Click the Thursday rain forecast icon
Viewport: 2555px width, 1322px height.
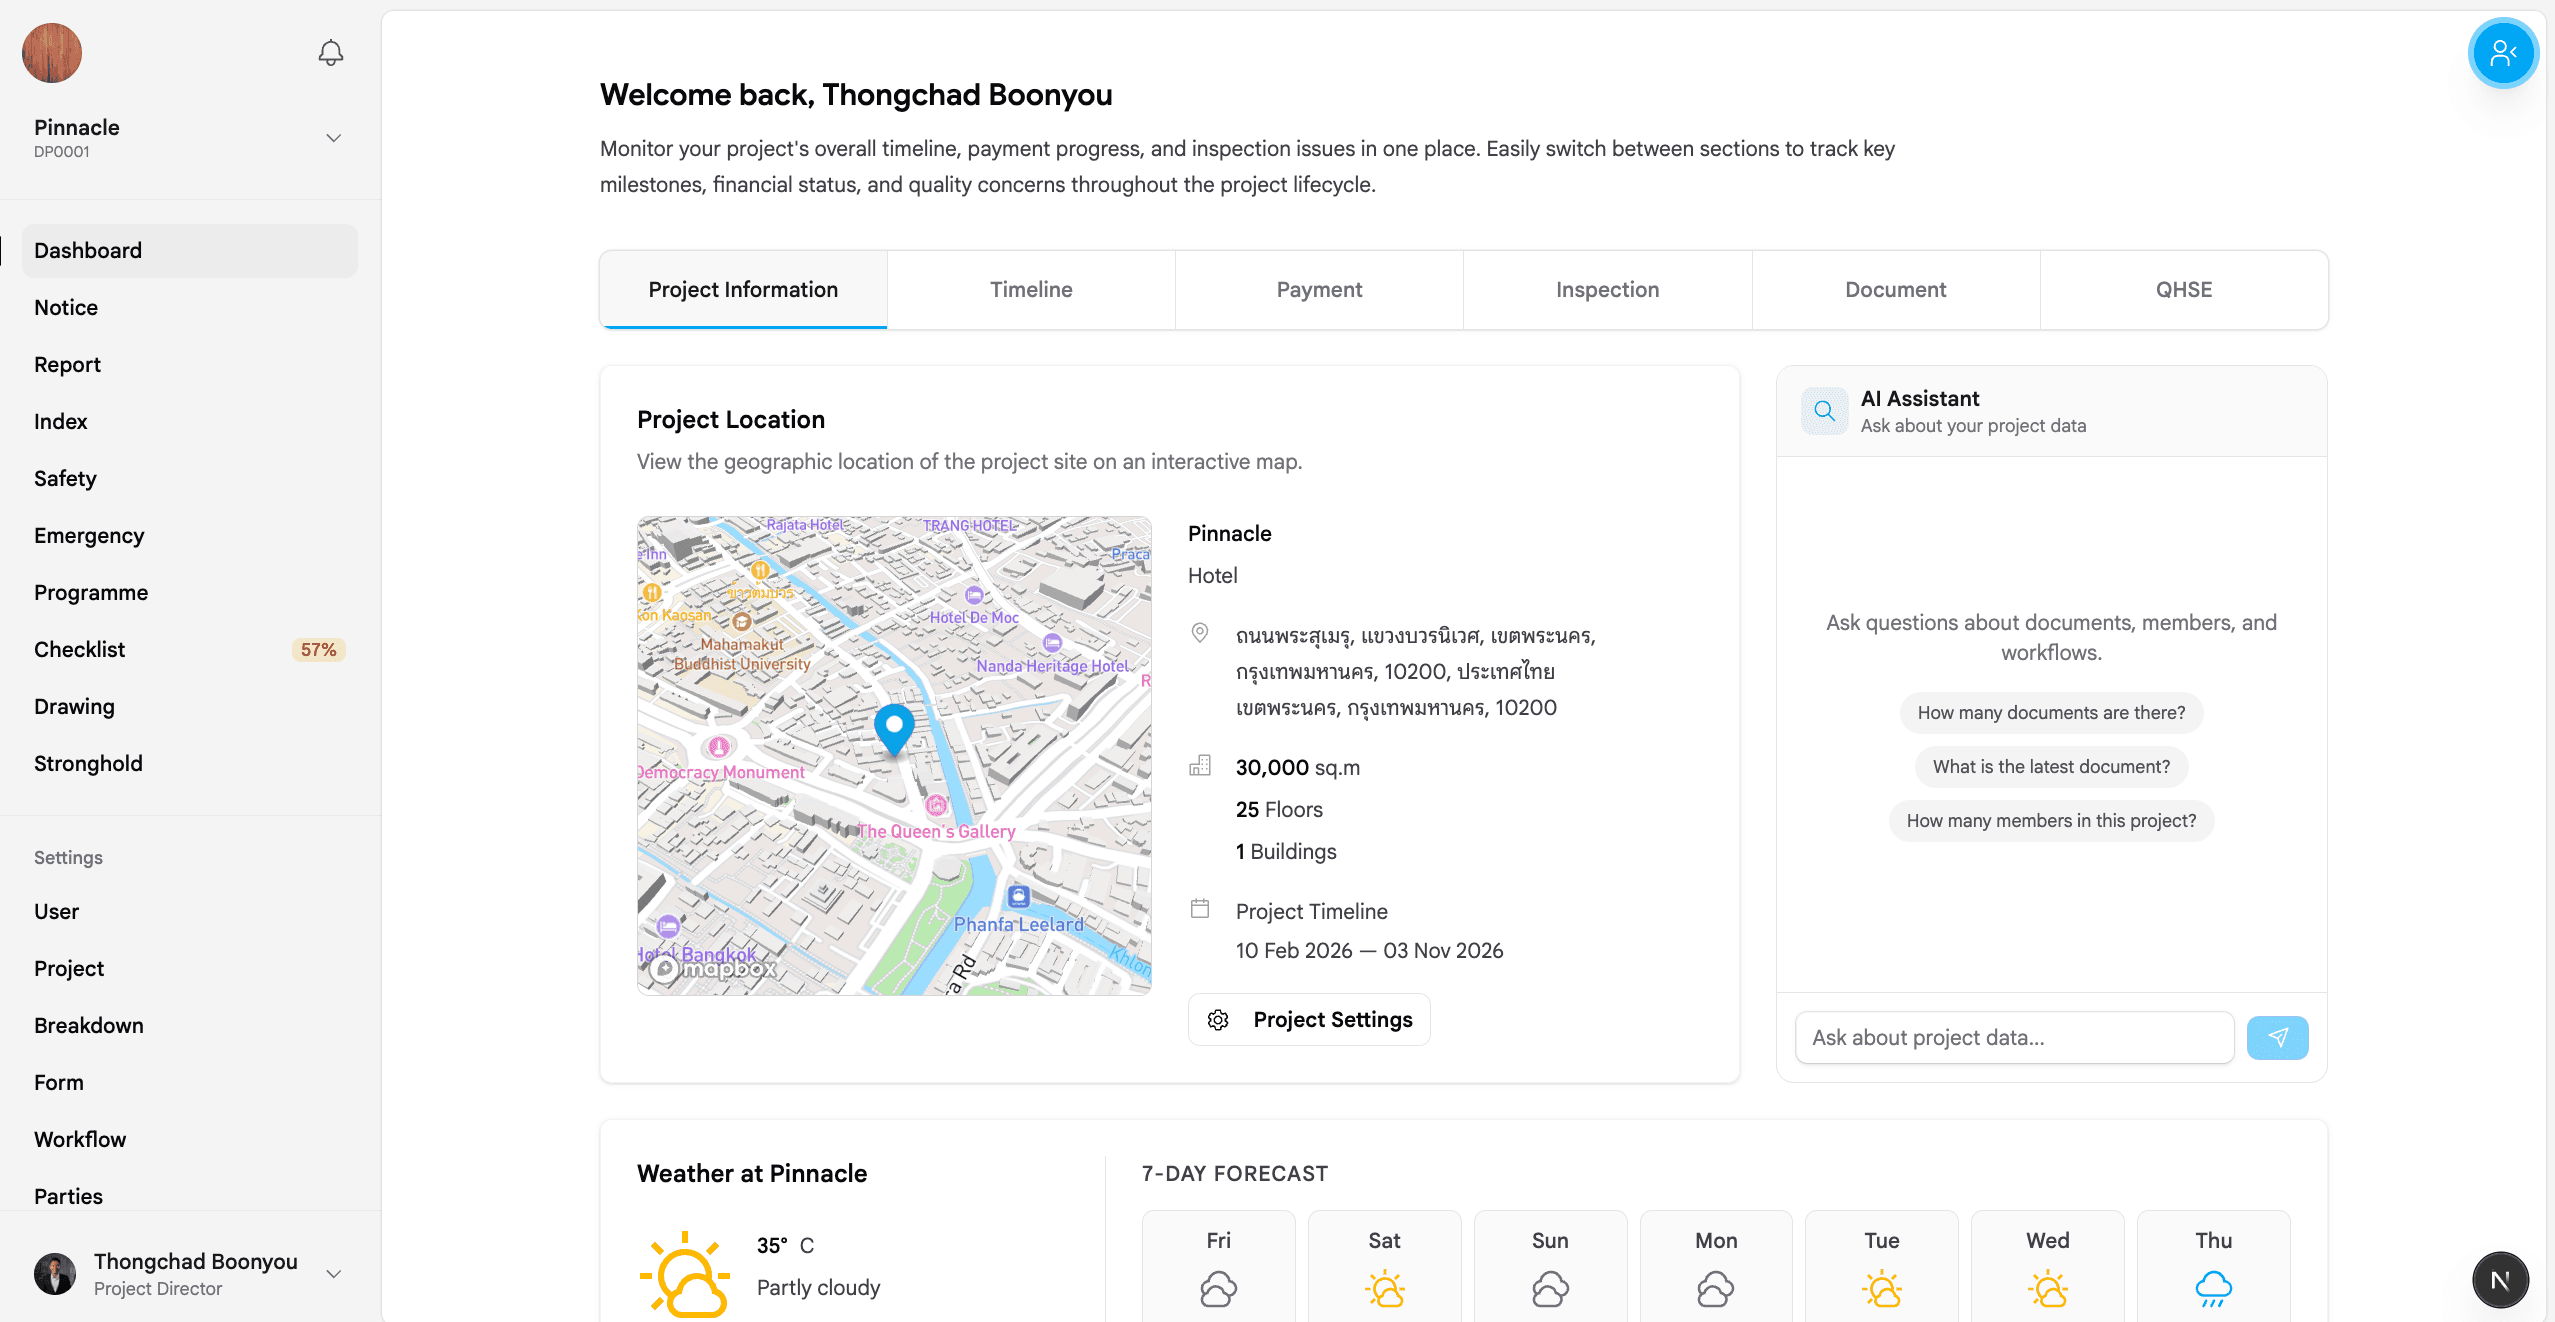(2213, 1288)
